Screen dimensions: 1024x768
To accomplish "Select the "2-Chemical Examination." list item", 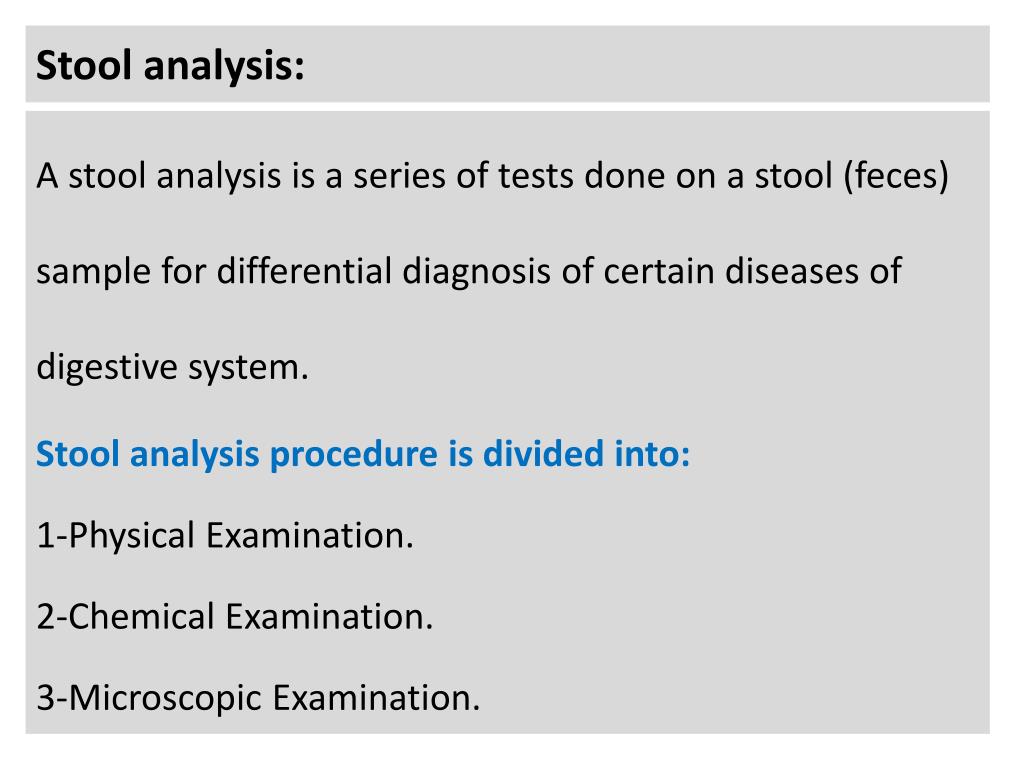I will click(x=235, y=616).
